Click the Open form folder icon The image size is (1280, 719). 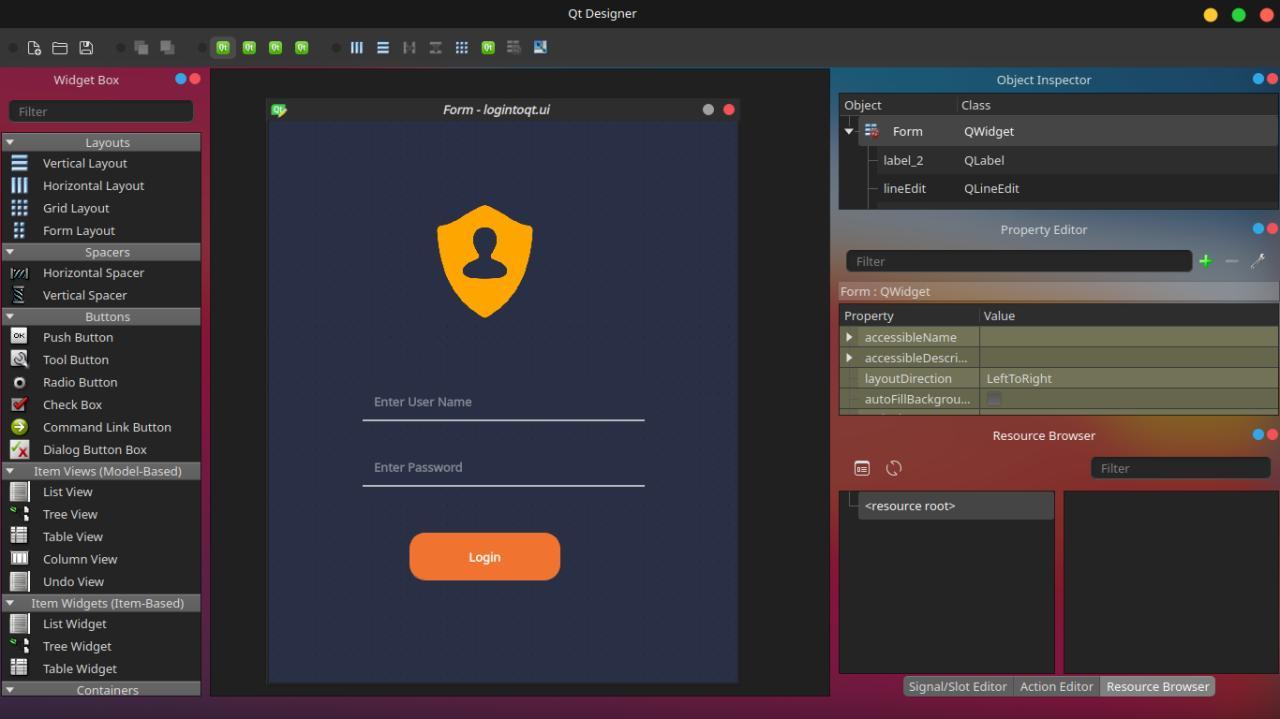[60, 47]
